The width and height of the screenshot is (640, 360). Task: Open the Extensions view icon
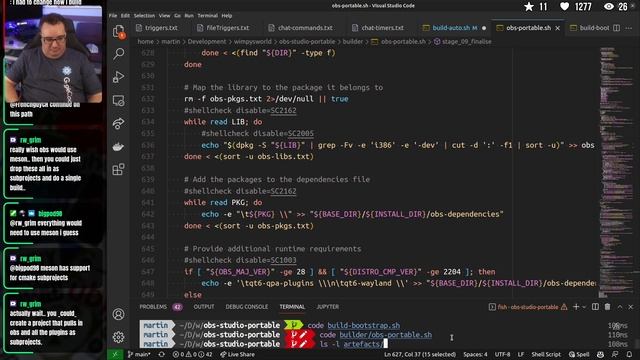coord(118,169)
